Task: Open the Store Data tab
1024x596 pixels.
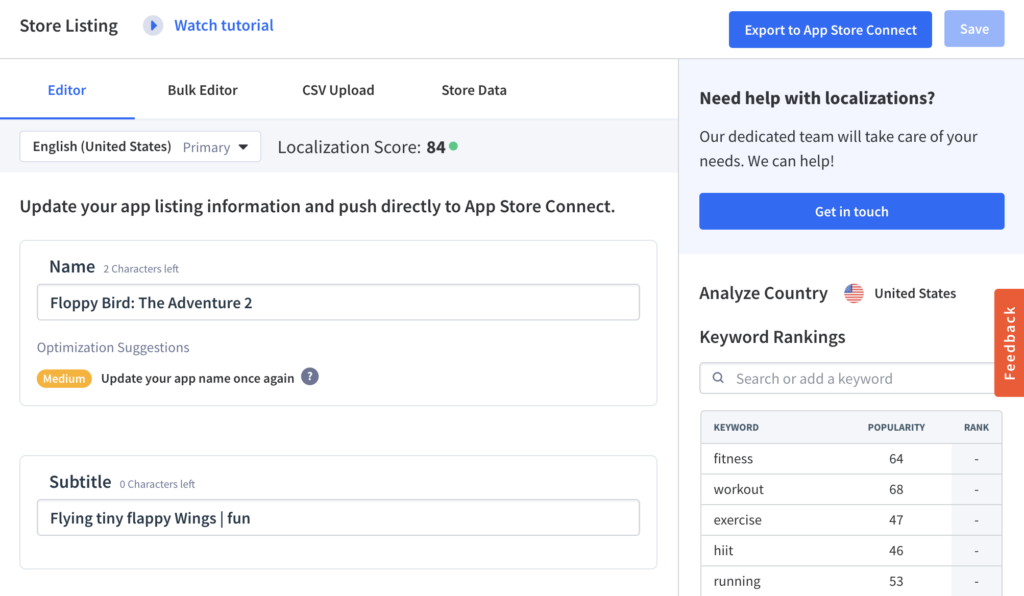Action: pos(474,90)
